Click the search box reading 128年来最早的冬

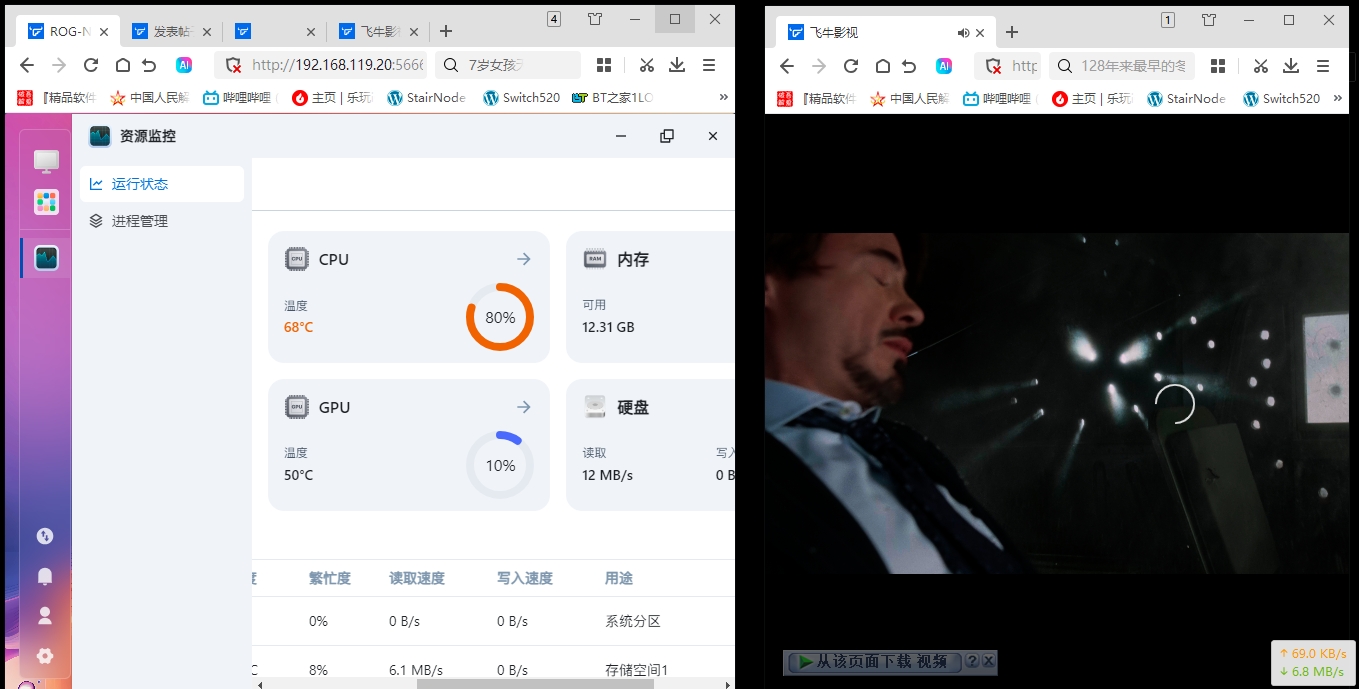[1121, 65]
